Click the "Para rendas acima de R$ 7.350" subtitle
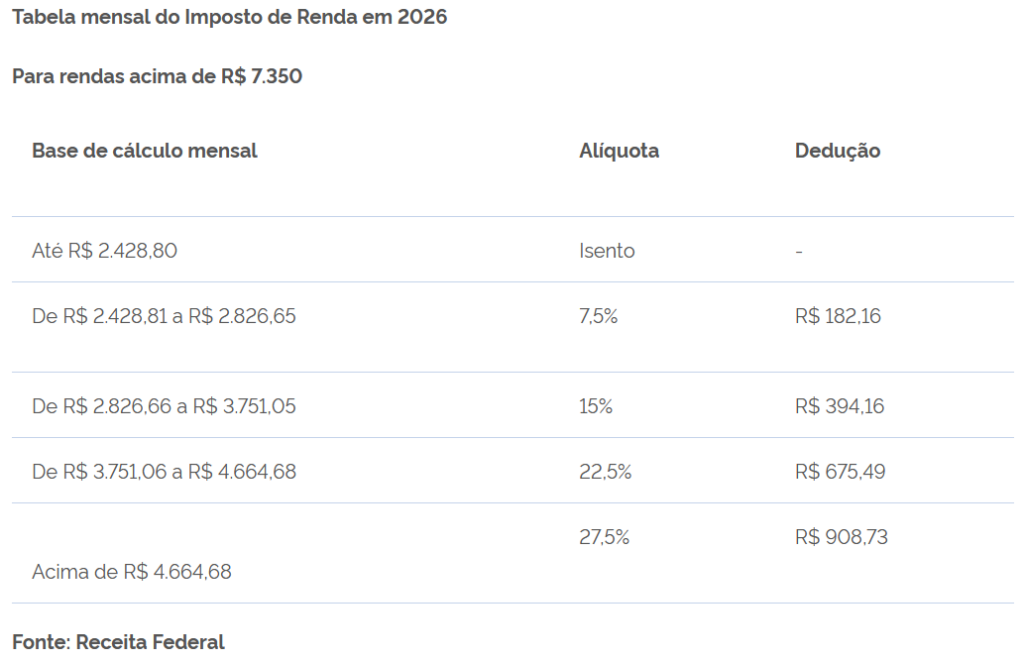1024x661 pixels. 157,76
